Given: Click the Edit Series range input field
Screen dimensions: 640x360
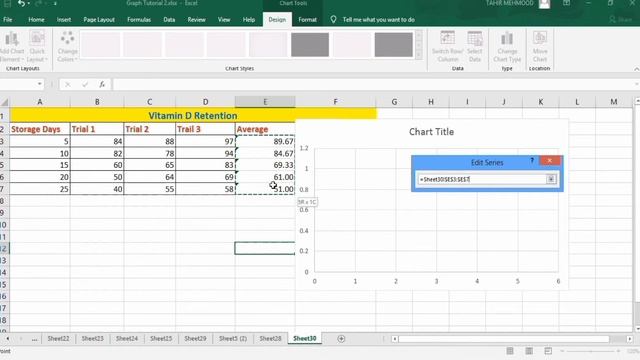Looking at the screenshot, I should coord(482,179).
